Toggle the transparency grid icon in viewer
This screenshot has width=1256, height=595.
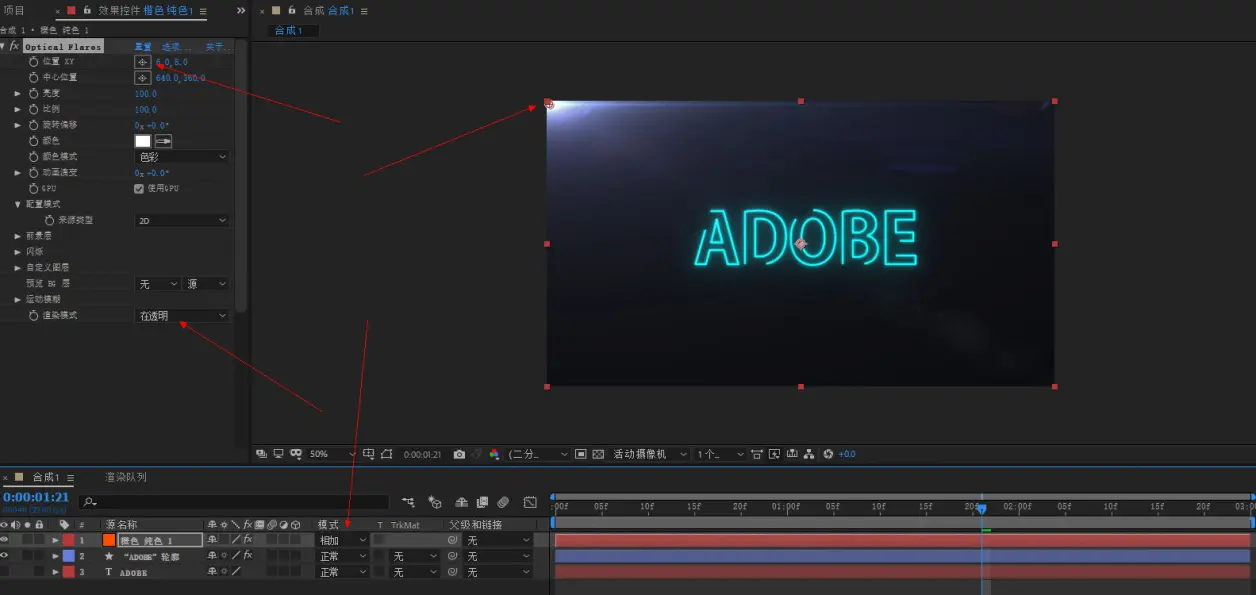click(x=598, y=454)
